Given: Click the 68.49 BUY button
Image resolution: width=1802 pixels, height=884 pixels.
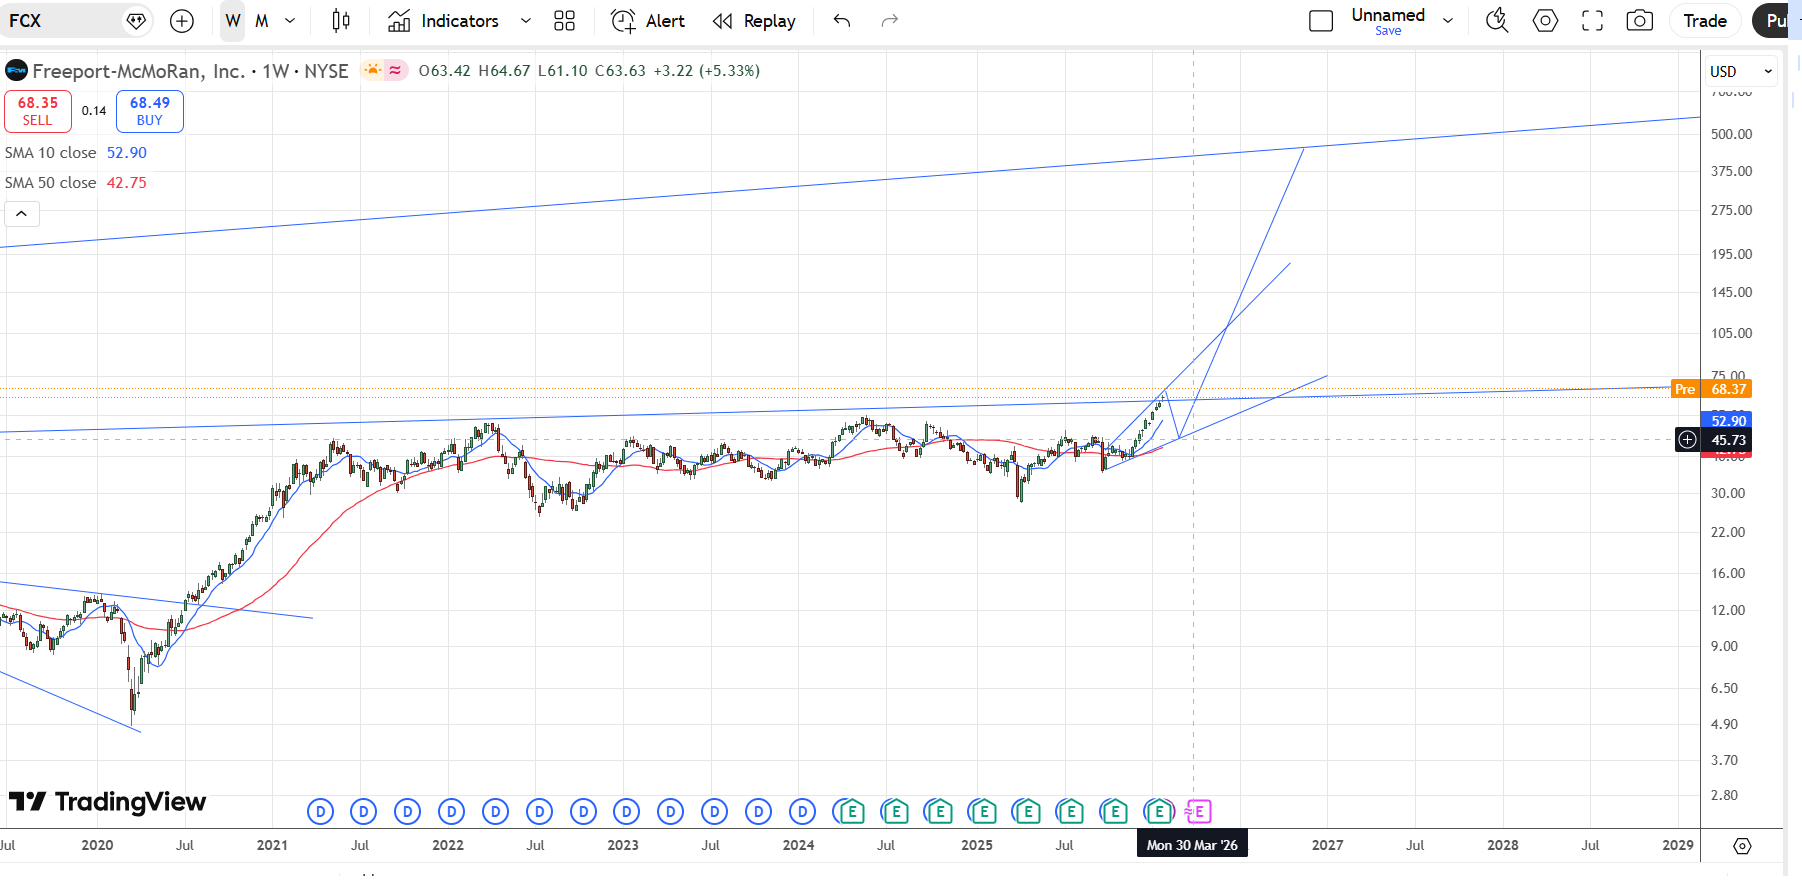Looking at the screenshot, I should click(150, 111).
